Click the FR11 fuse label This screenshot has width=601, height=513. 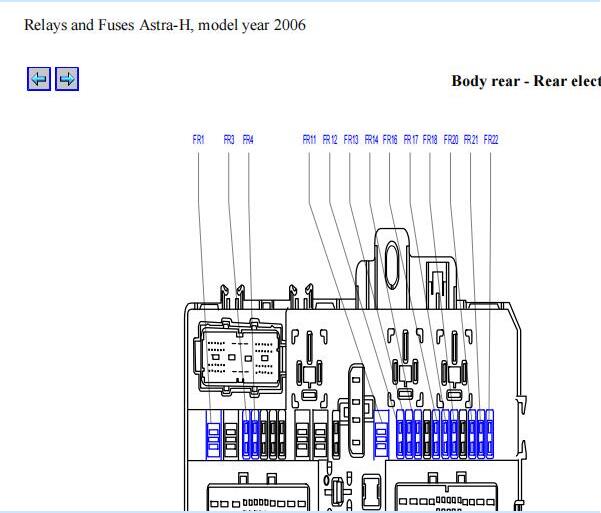[309, 140]
